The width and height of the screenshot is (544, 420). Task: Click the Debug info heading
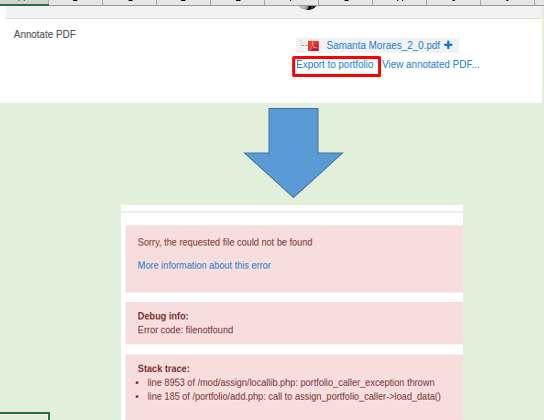pyautogui.click(x=163, y=316)
